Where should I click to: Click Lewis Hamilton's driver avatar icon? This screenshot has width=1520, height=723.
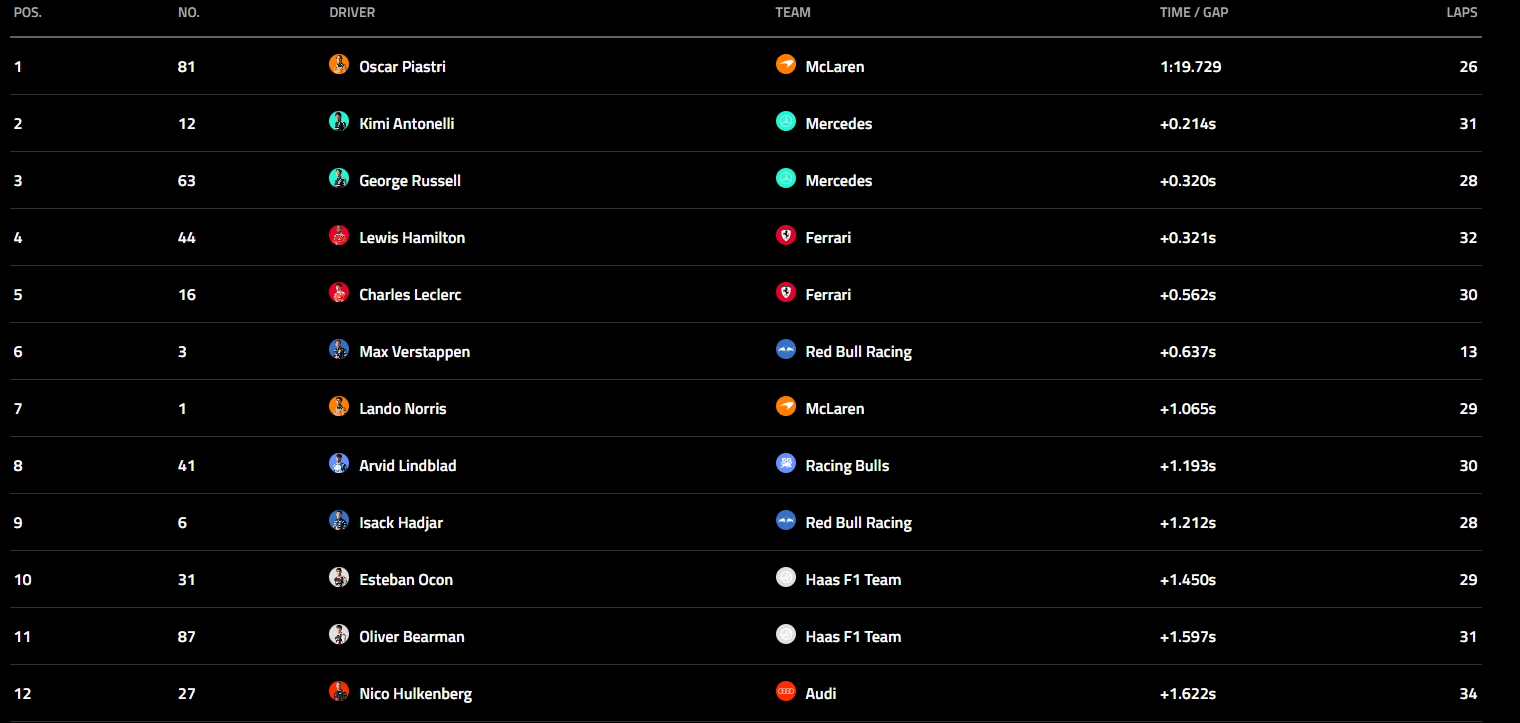(339, 236)
